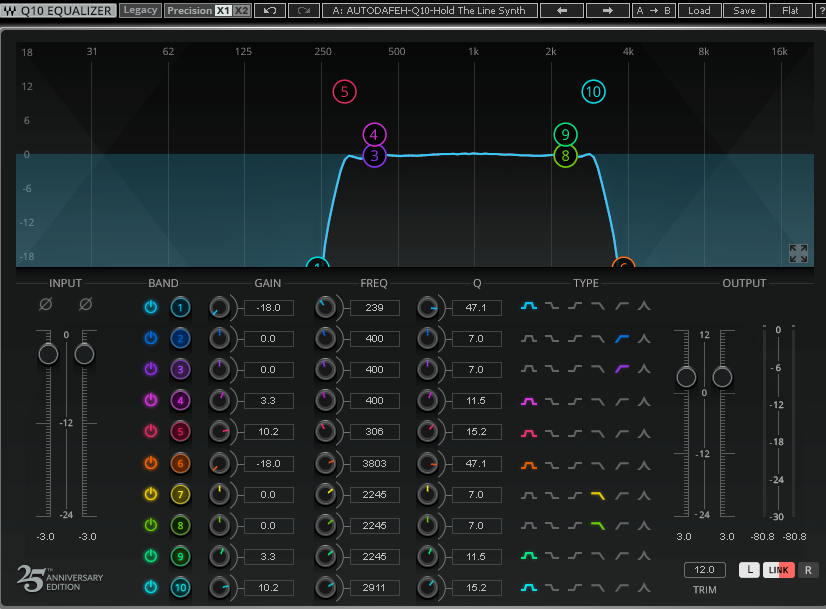Toggle band 4 power button
Screen dimensions: 826x609
[151, 400]
